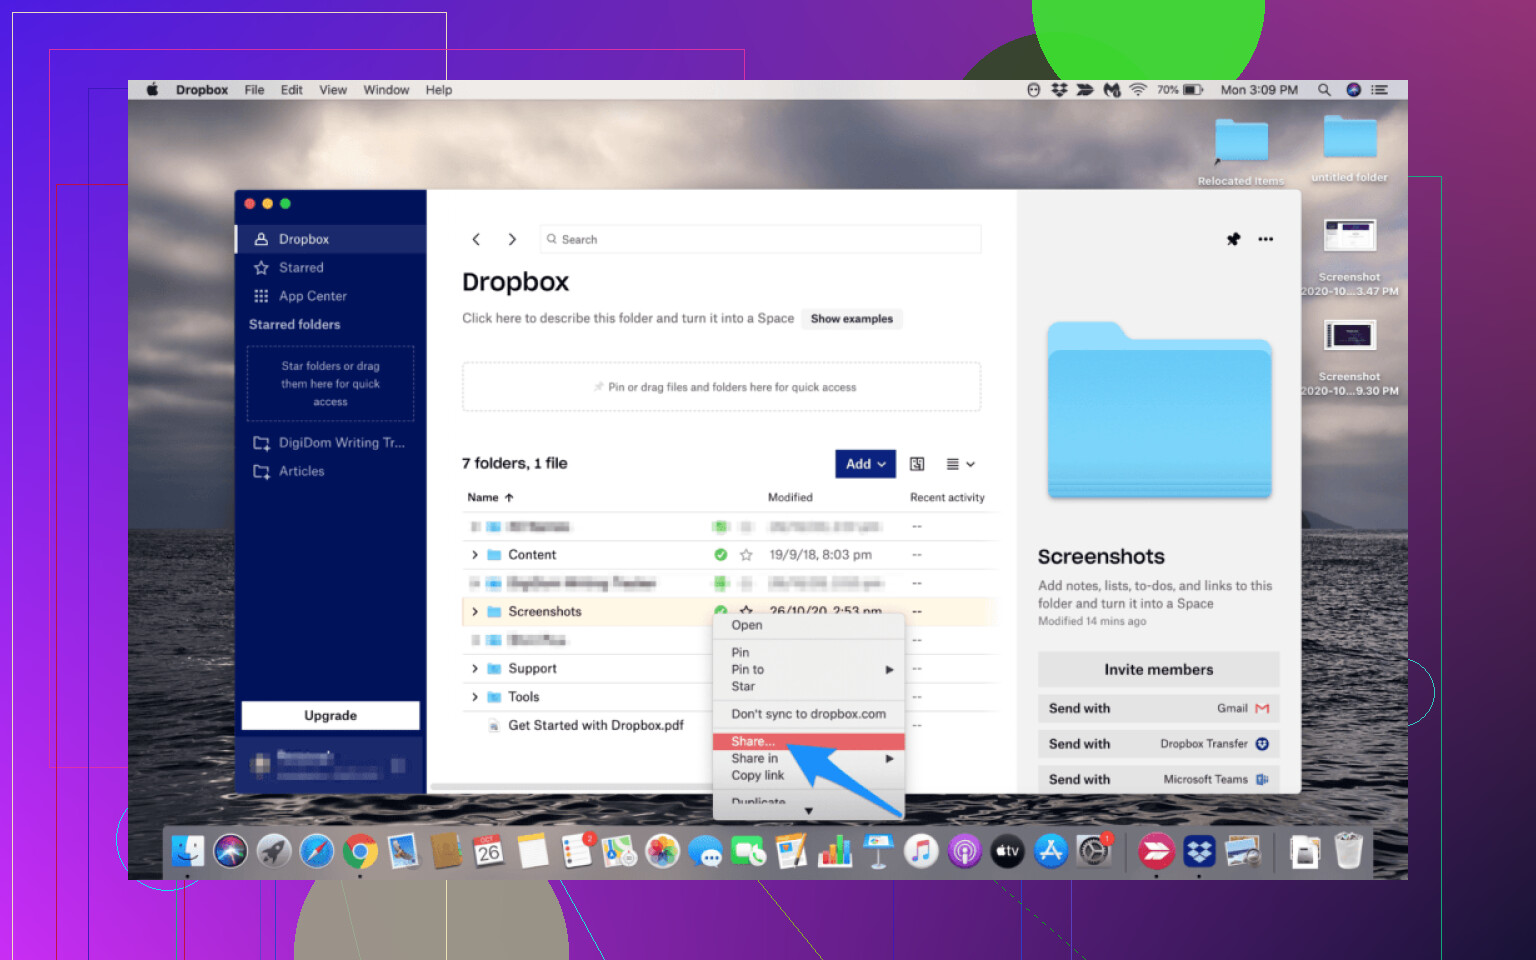The width and height of the screenshot is (1536, 960).
Task: Click the Upgrade button
Action: point(330,716)
